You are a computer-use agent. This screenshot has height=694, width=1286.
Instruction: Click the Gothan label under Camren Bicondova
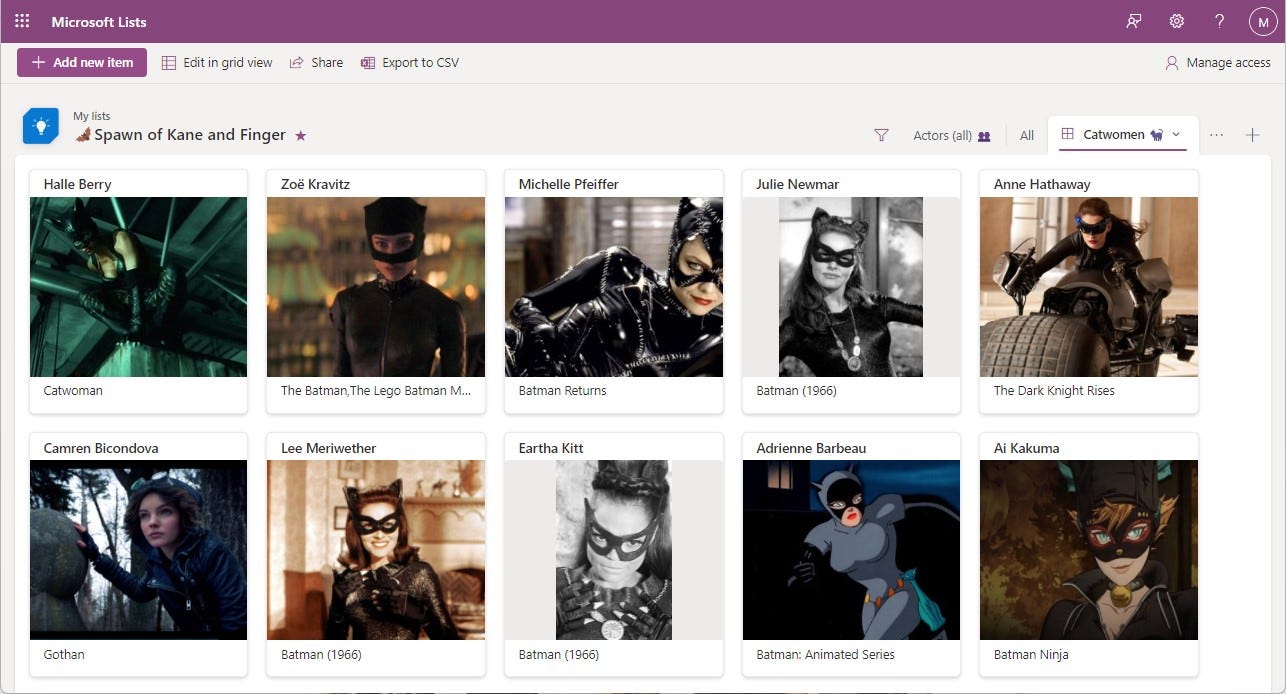tap(64, 655)
